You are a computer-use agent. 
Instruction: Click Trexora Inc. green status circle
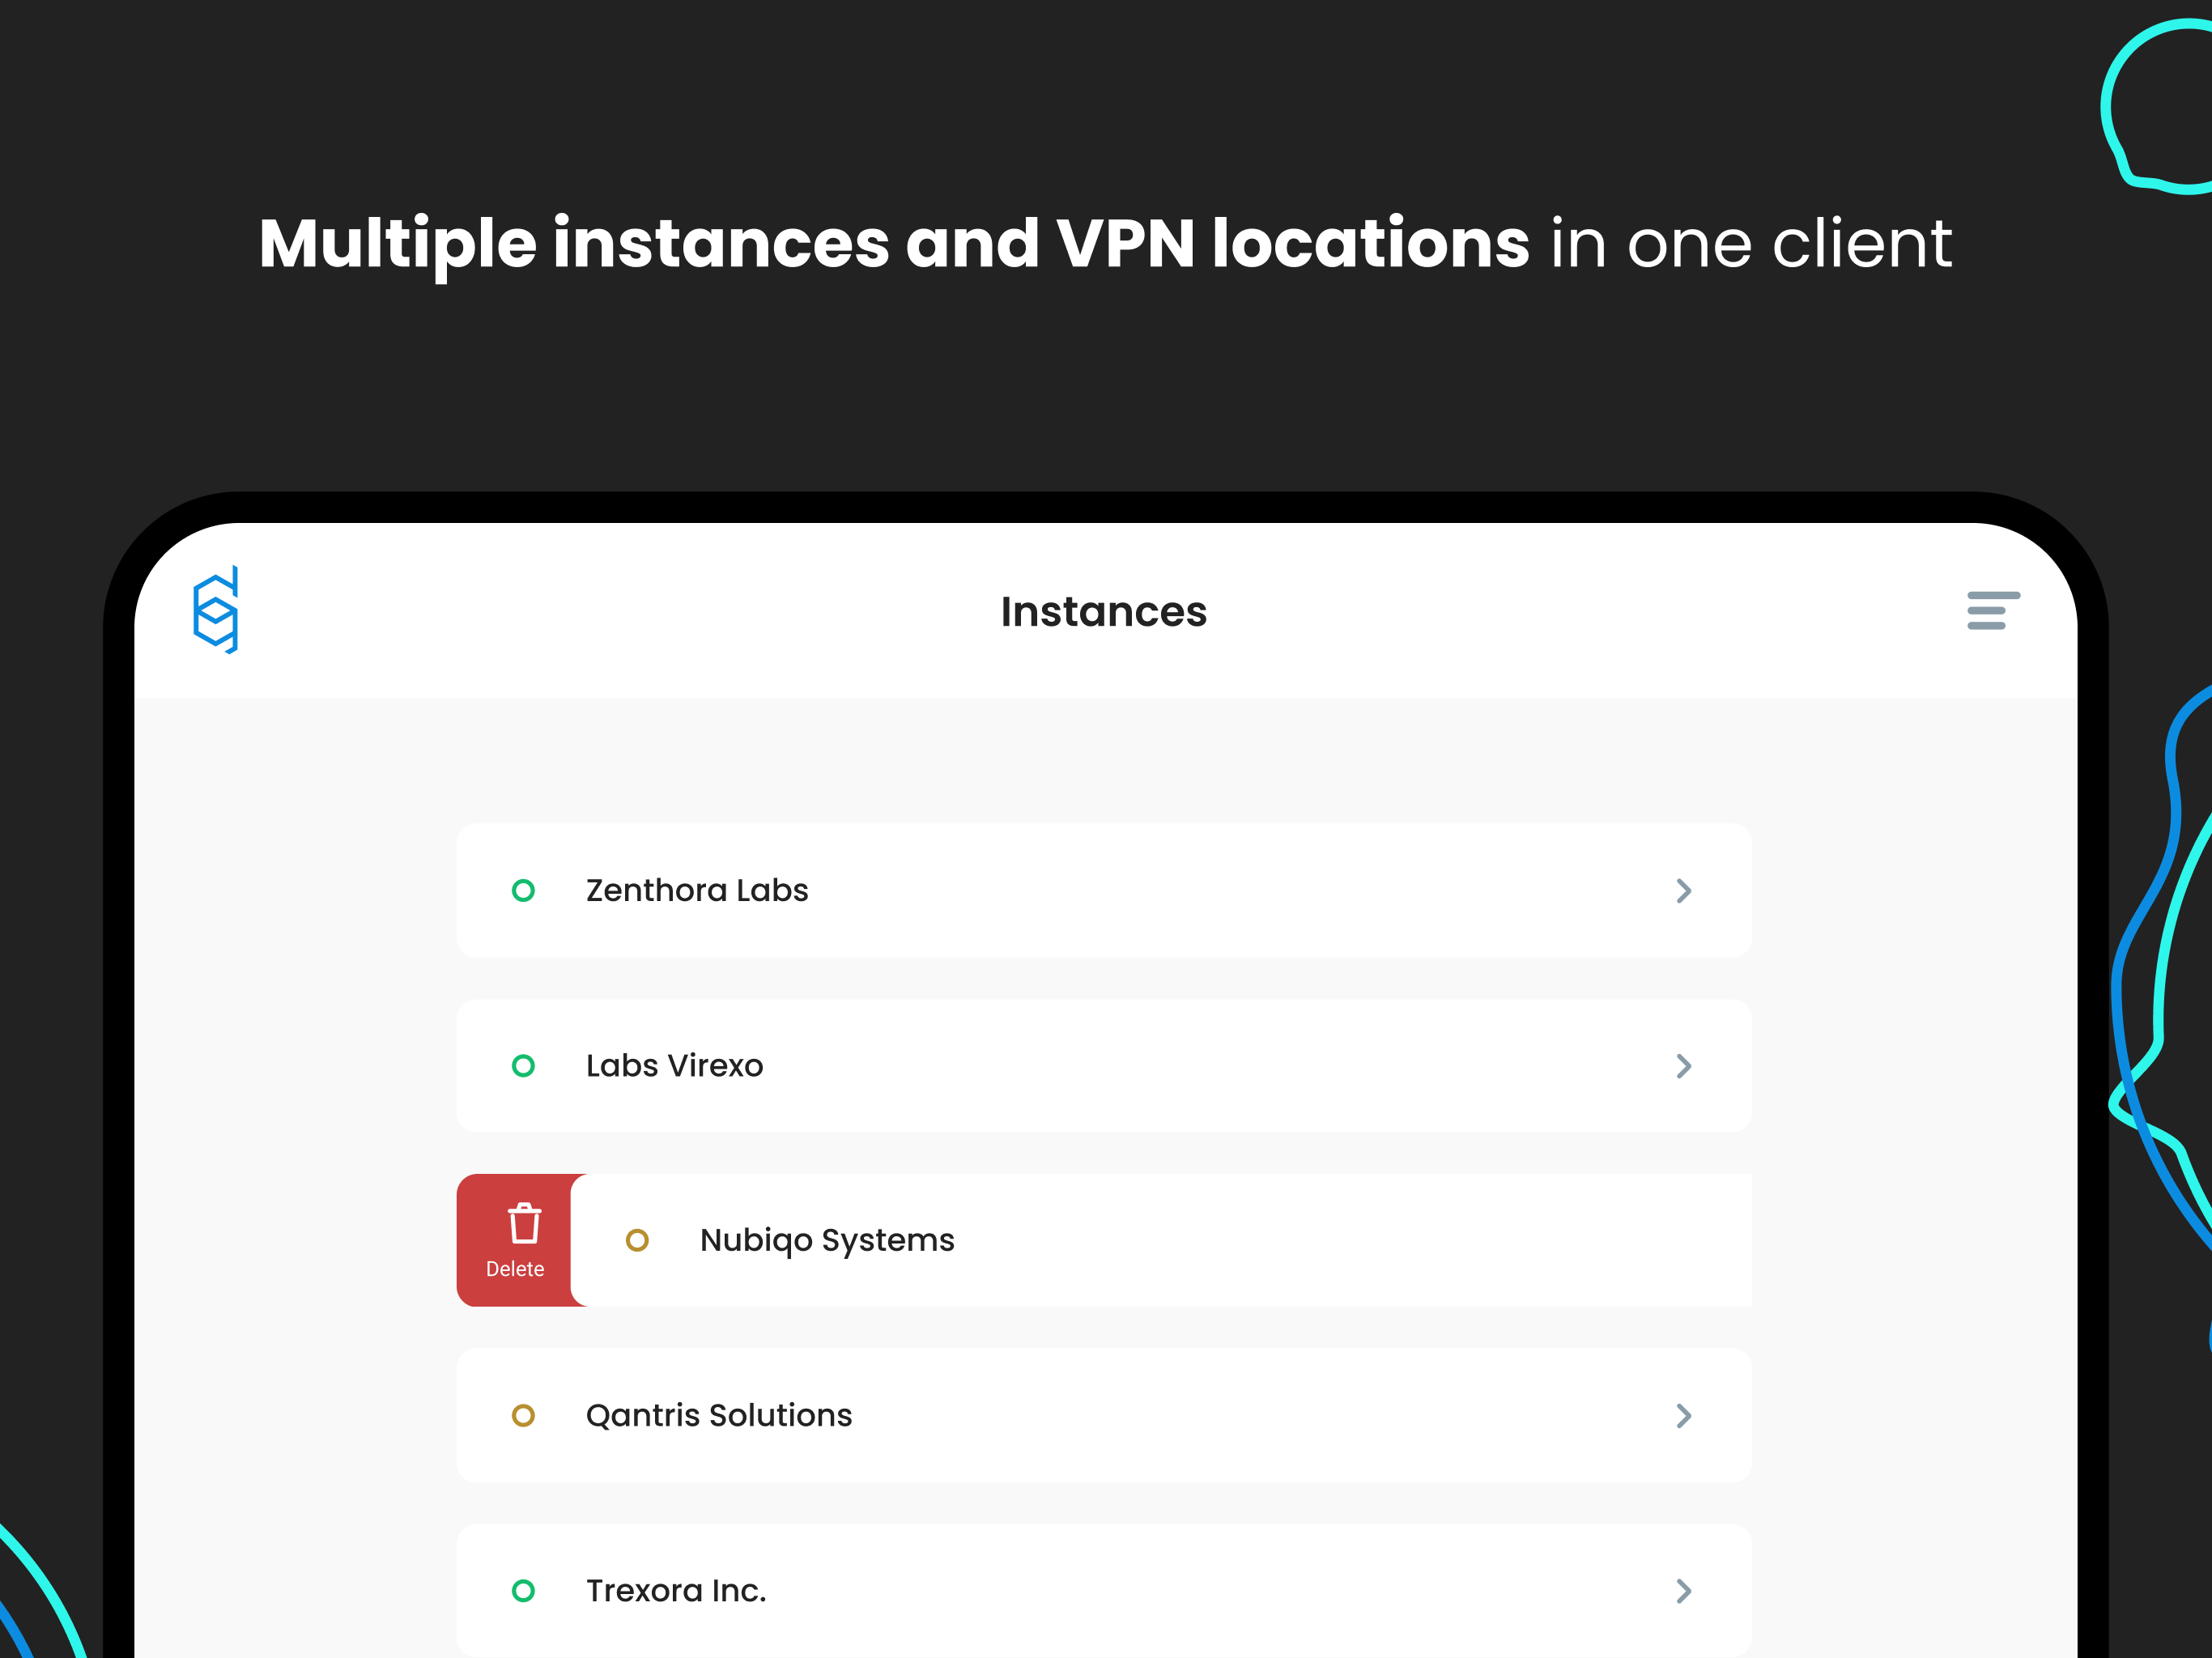523,1591
